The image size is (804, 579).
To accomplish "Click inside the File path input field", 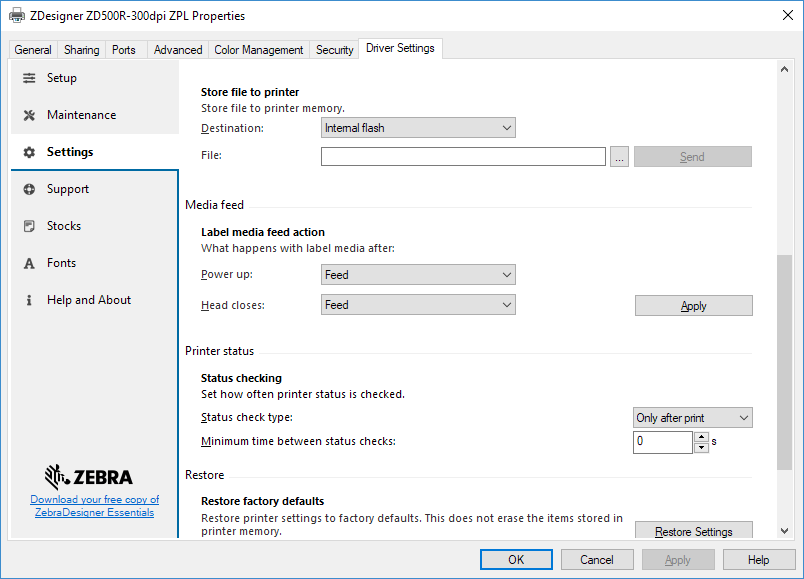I will tap(463, 156).
